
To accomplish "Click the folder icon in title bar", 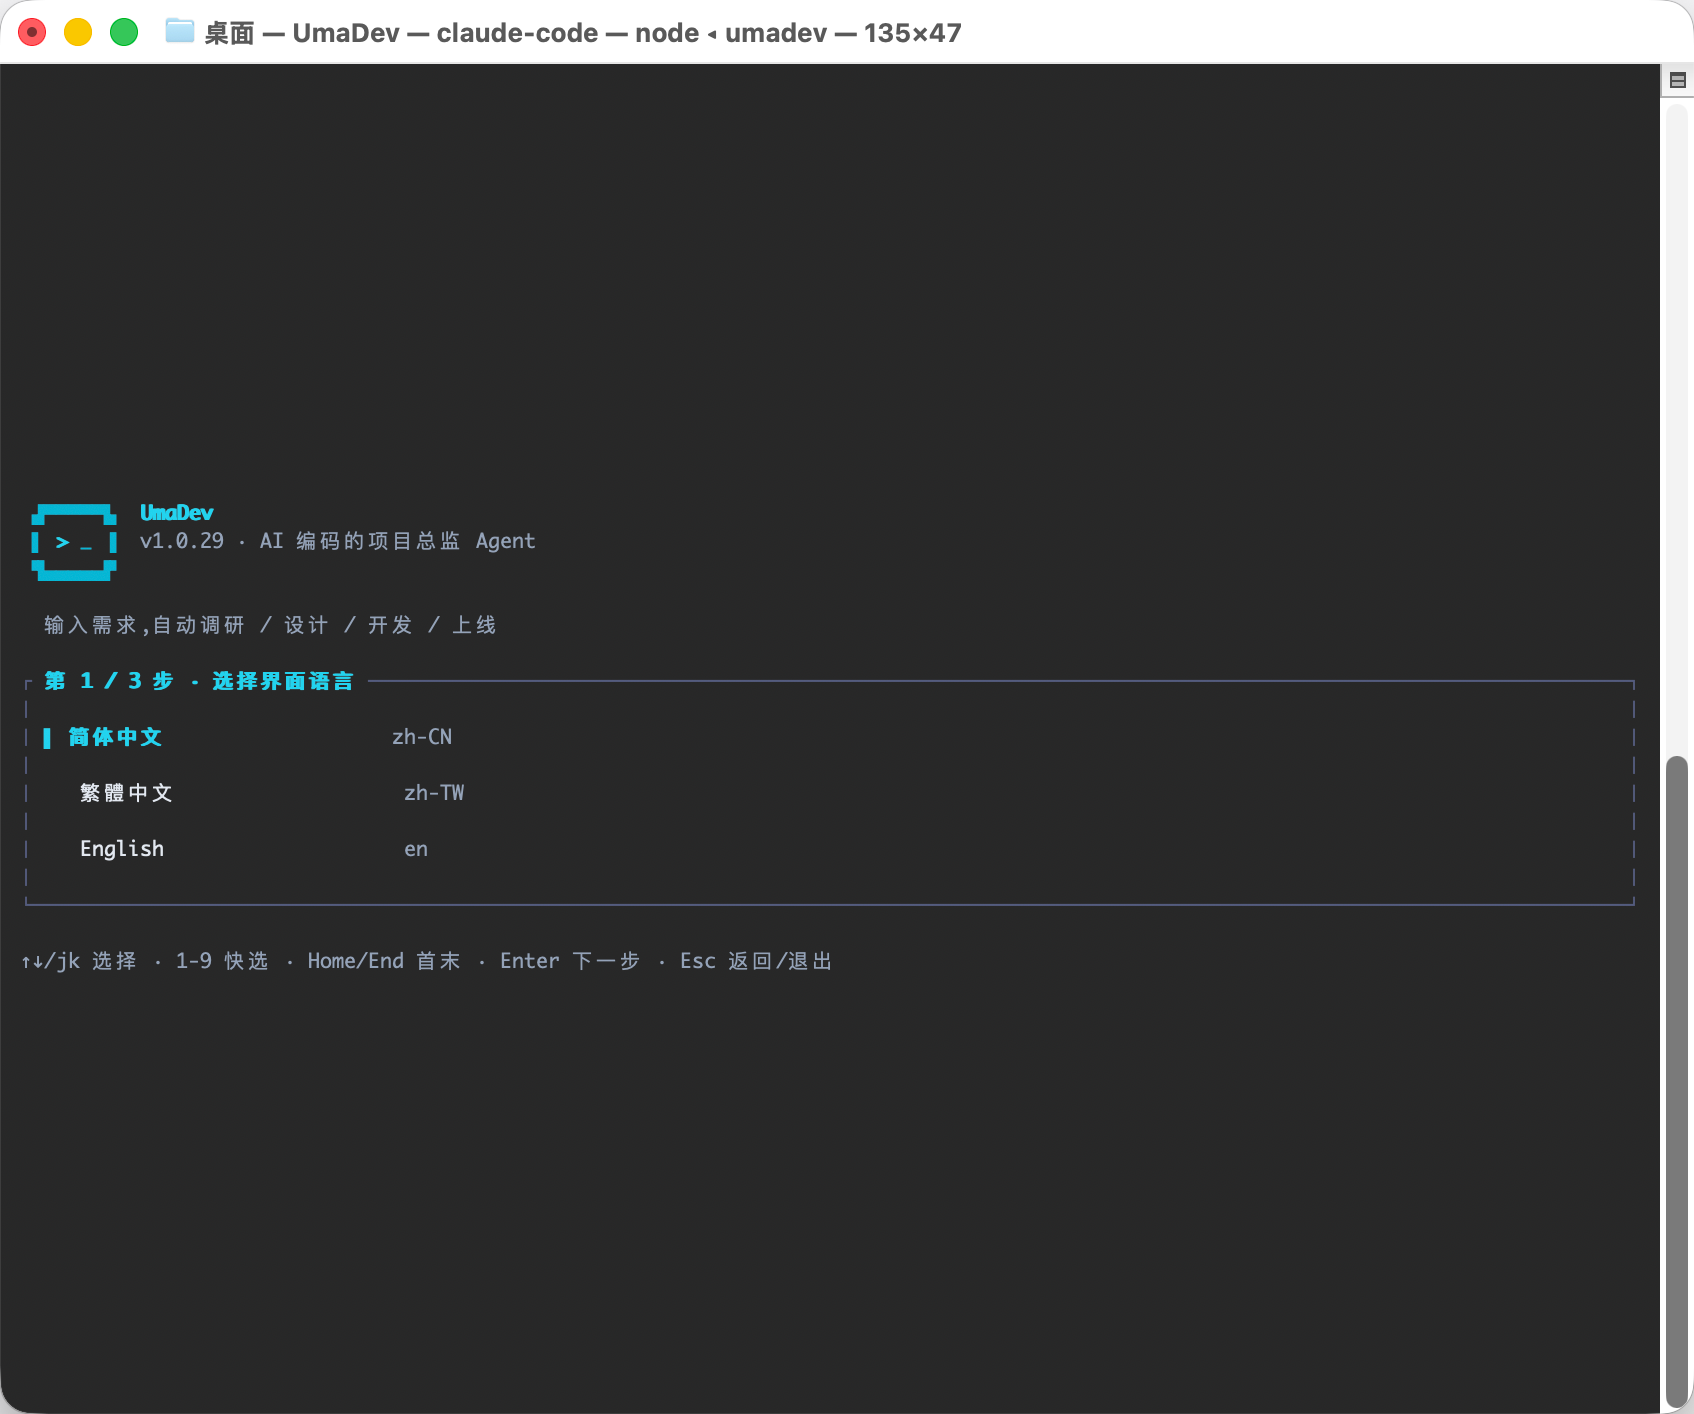I will (179, 31).
